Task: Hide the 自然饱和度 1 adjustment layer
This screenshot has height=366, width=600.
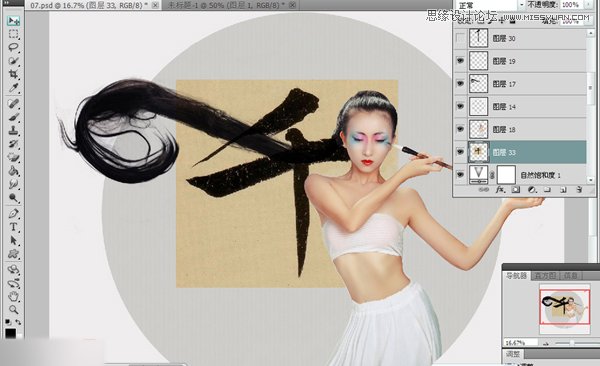Action: (x=460, y=175)
